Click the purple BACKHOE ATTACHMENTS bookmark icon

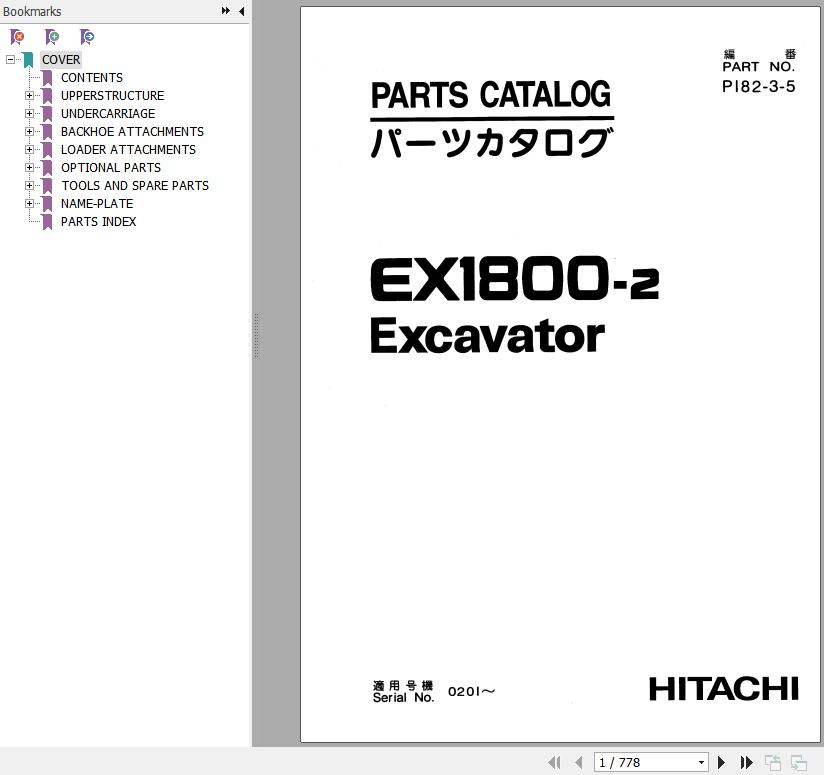click(x=47, y=131)
